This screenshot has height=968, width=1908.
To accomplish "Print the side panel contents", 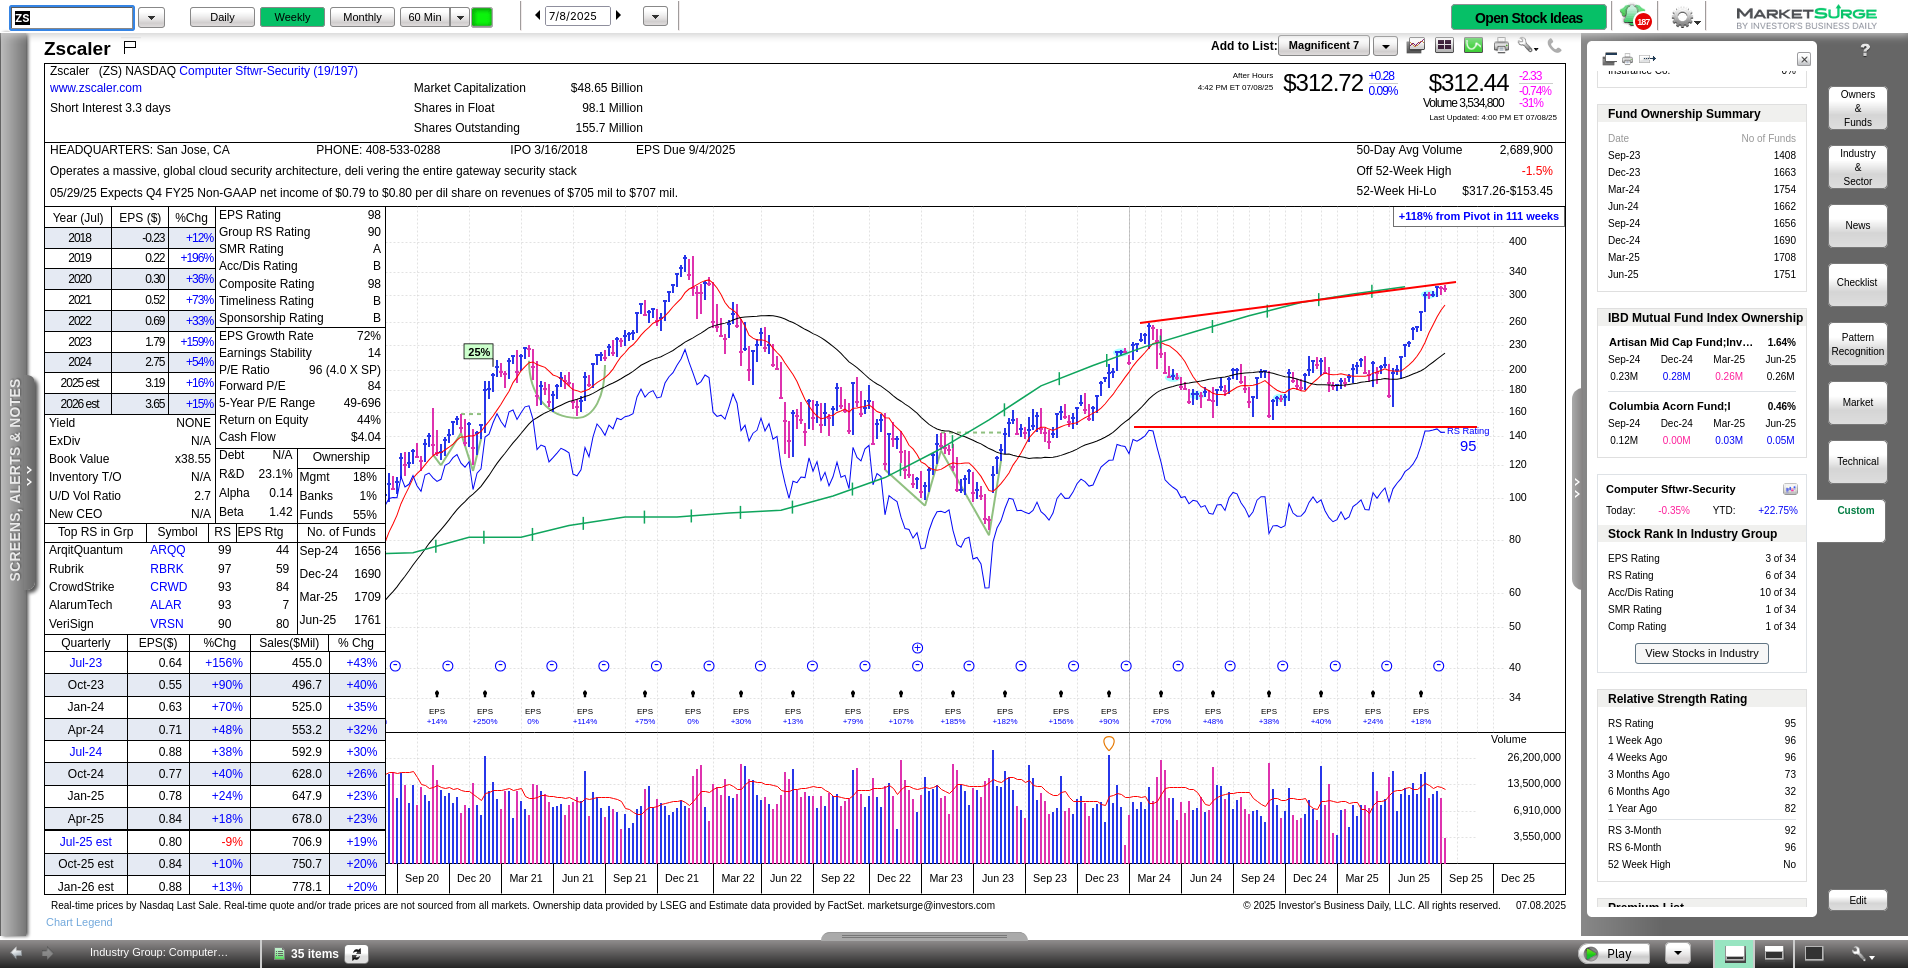I will click(1627, 59).
